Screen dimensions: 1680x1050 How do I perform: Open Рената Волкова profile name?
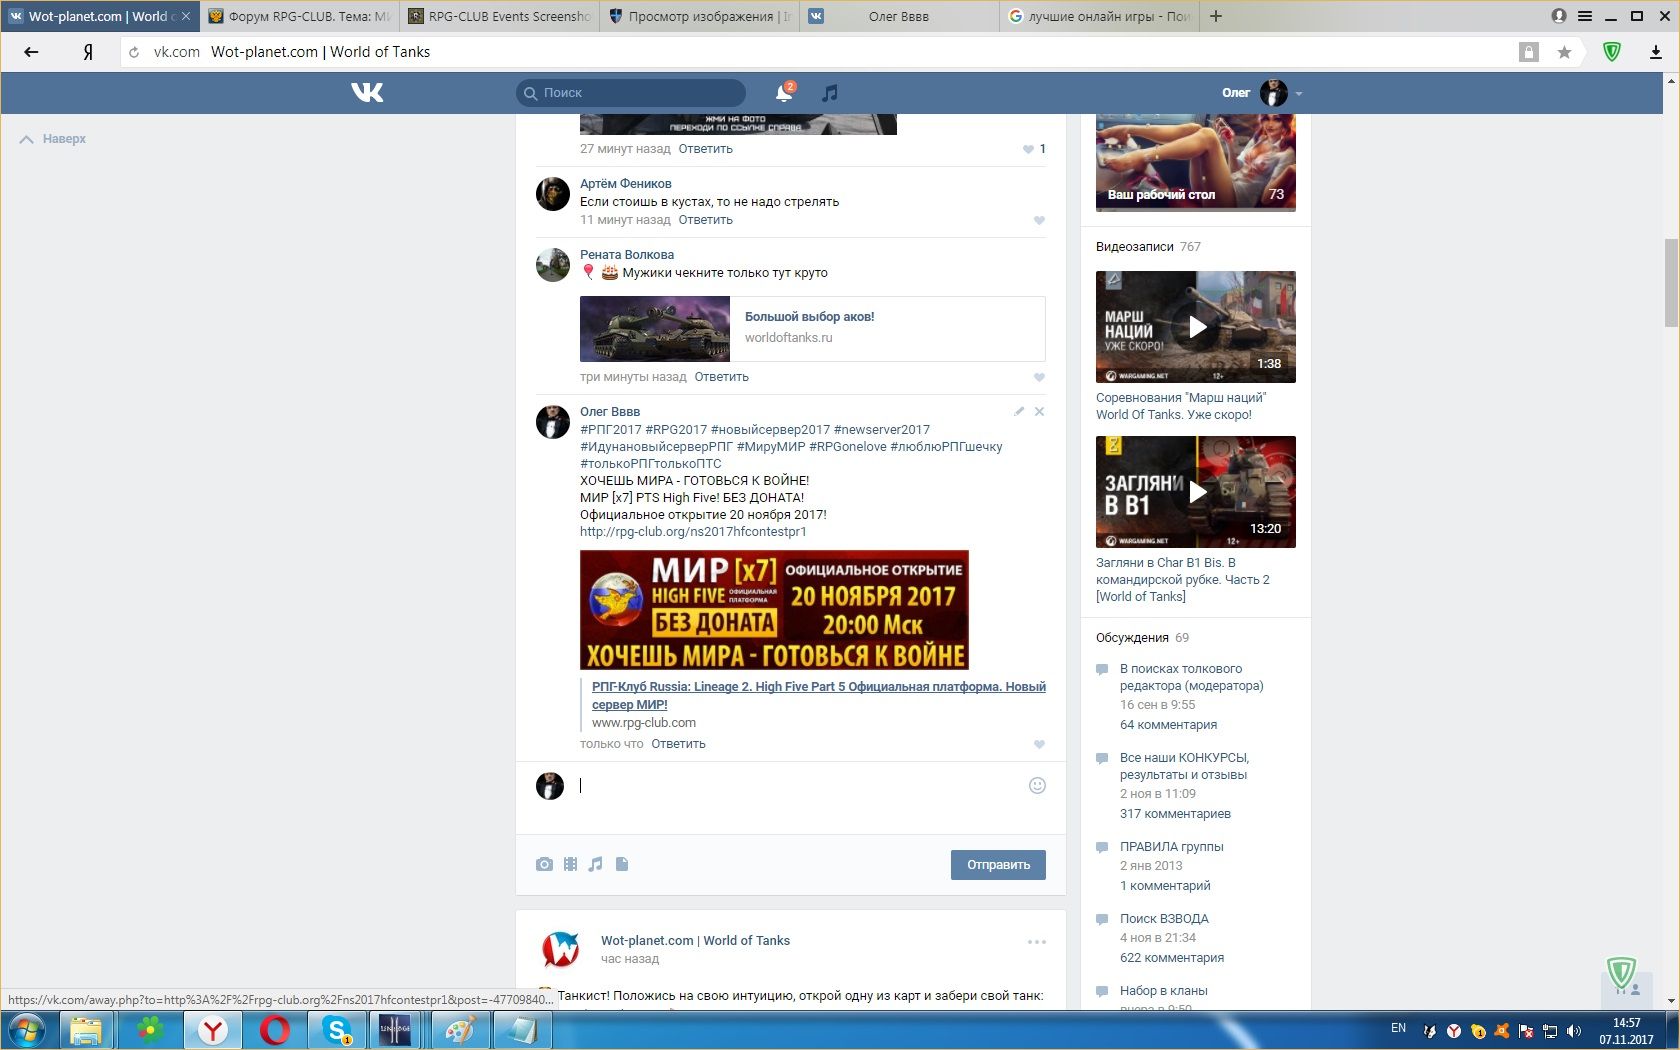pos(627,255)
